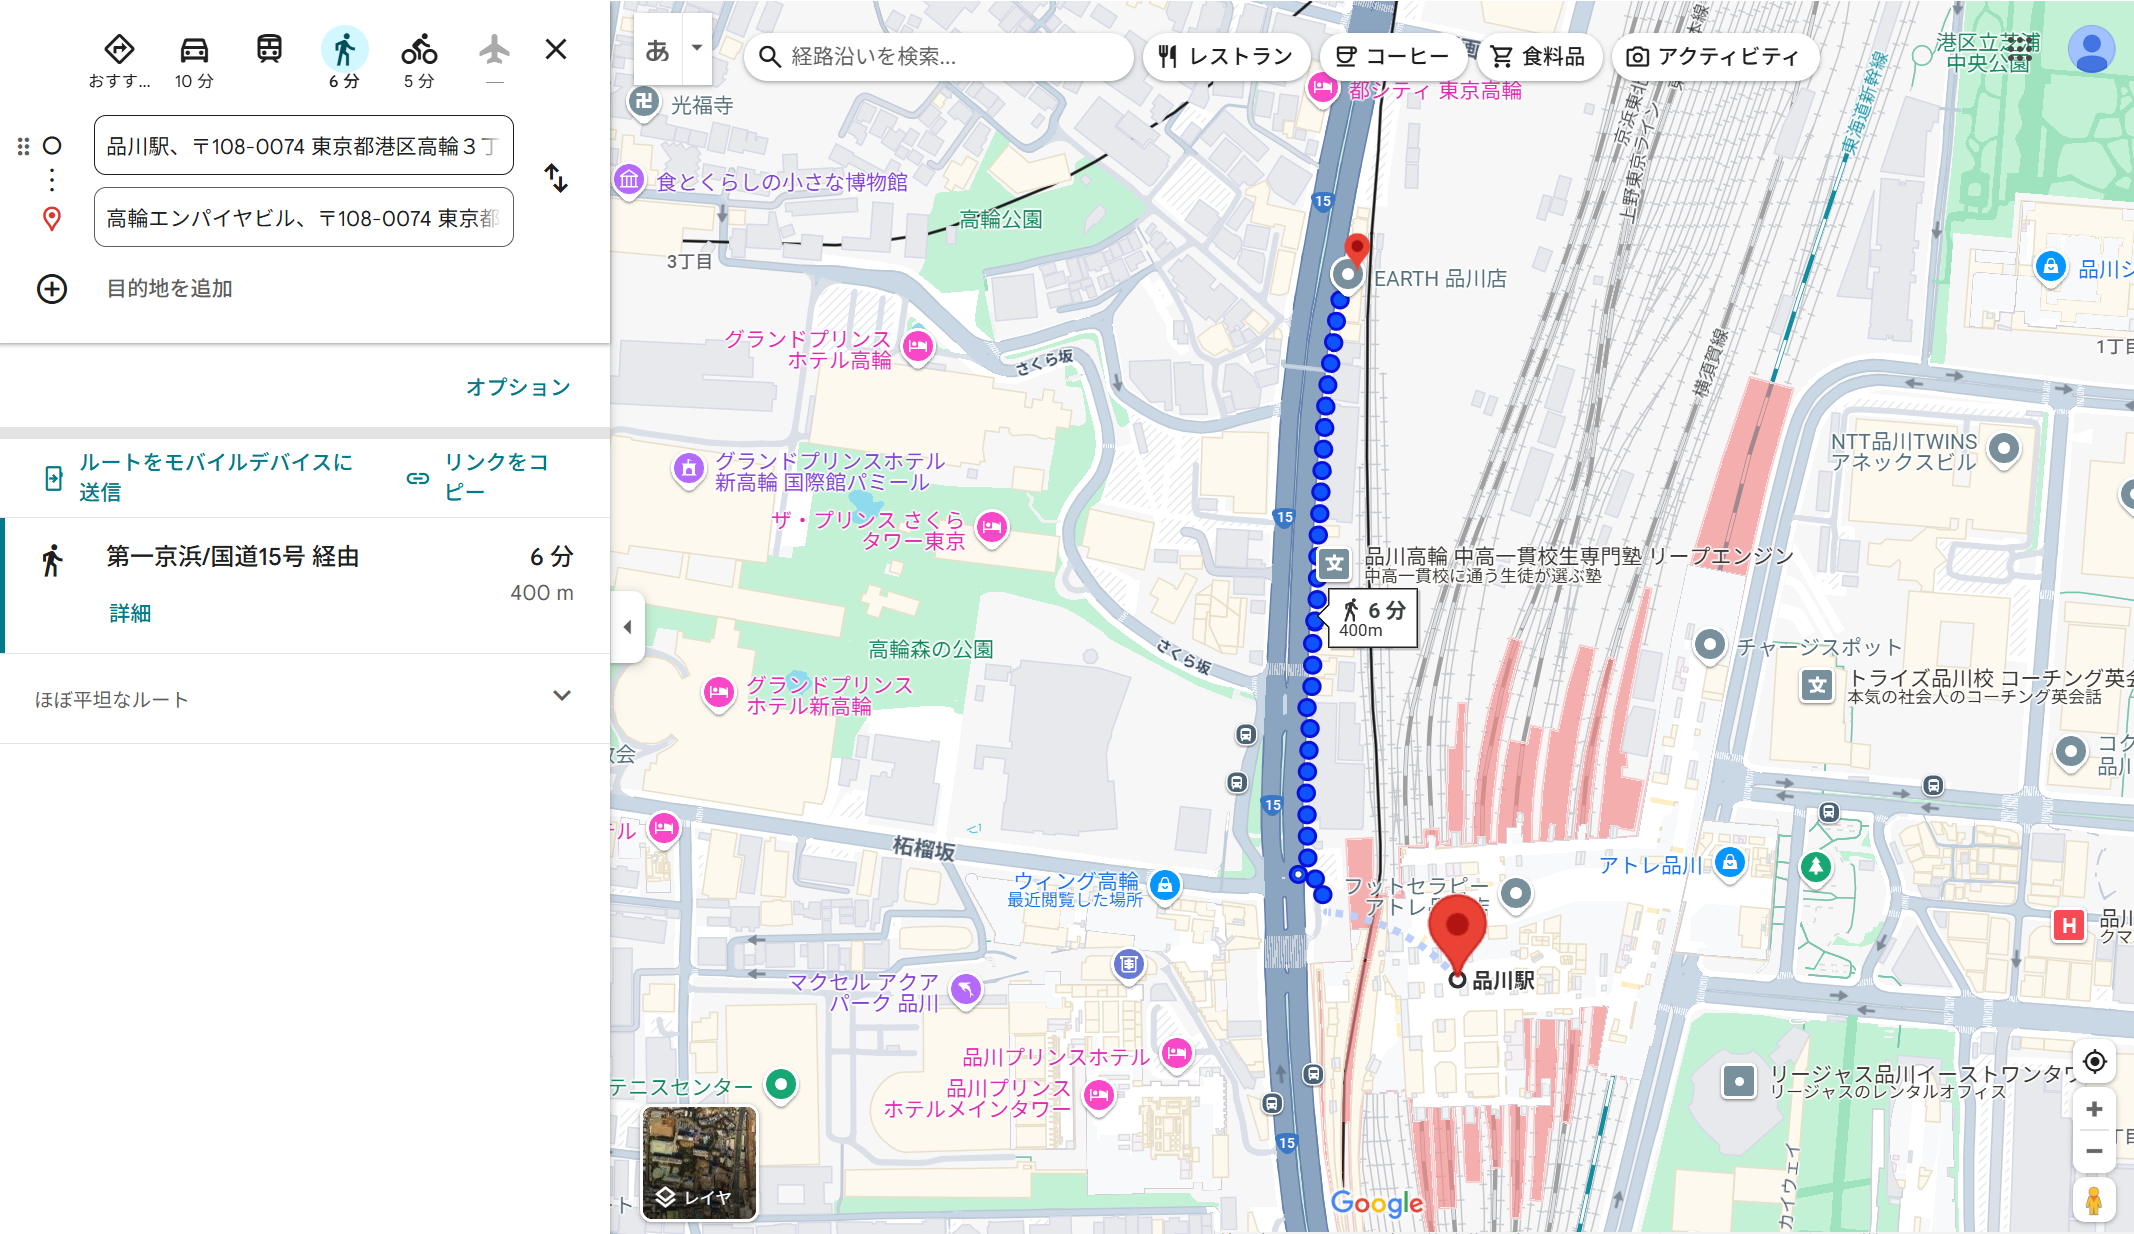Click the 品川駅 station label

(1503, 980)
